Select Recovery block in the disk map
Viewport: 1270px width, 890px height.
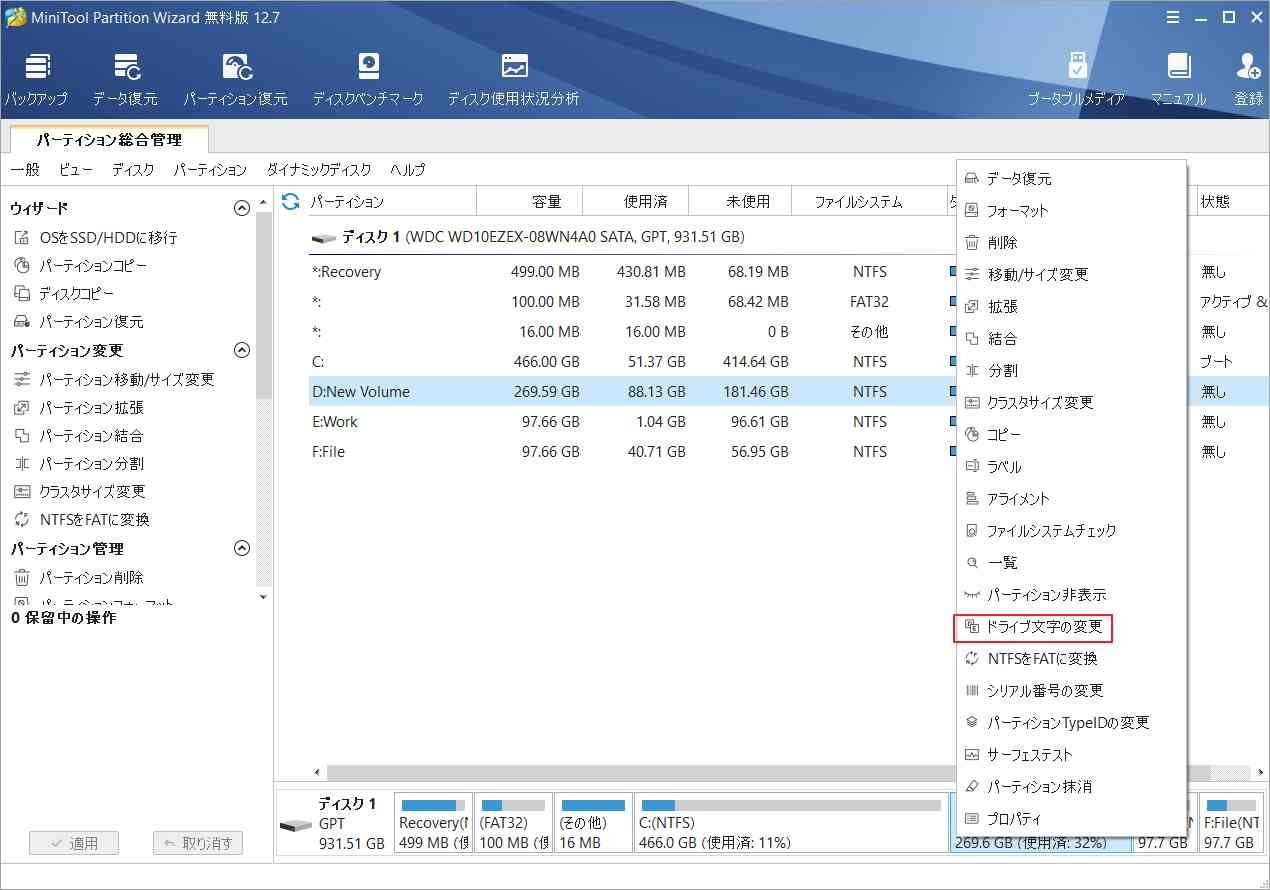coord(433,822)
